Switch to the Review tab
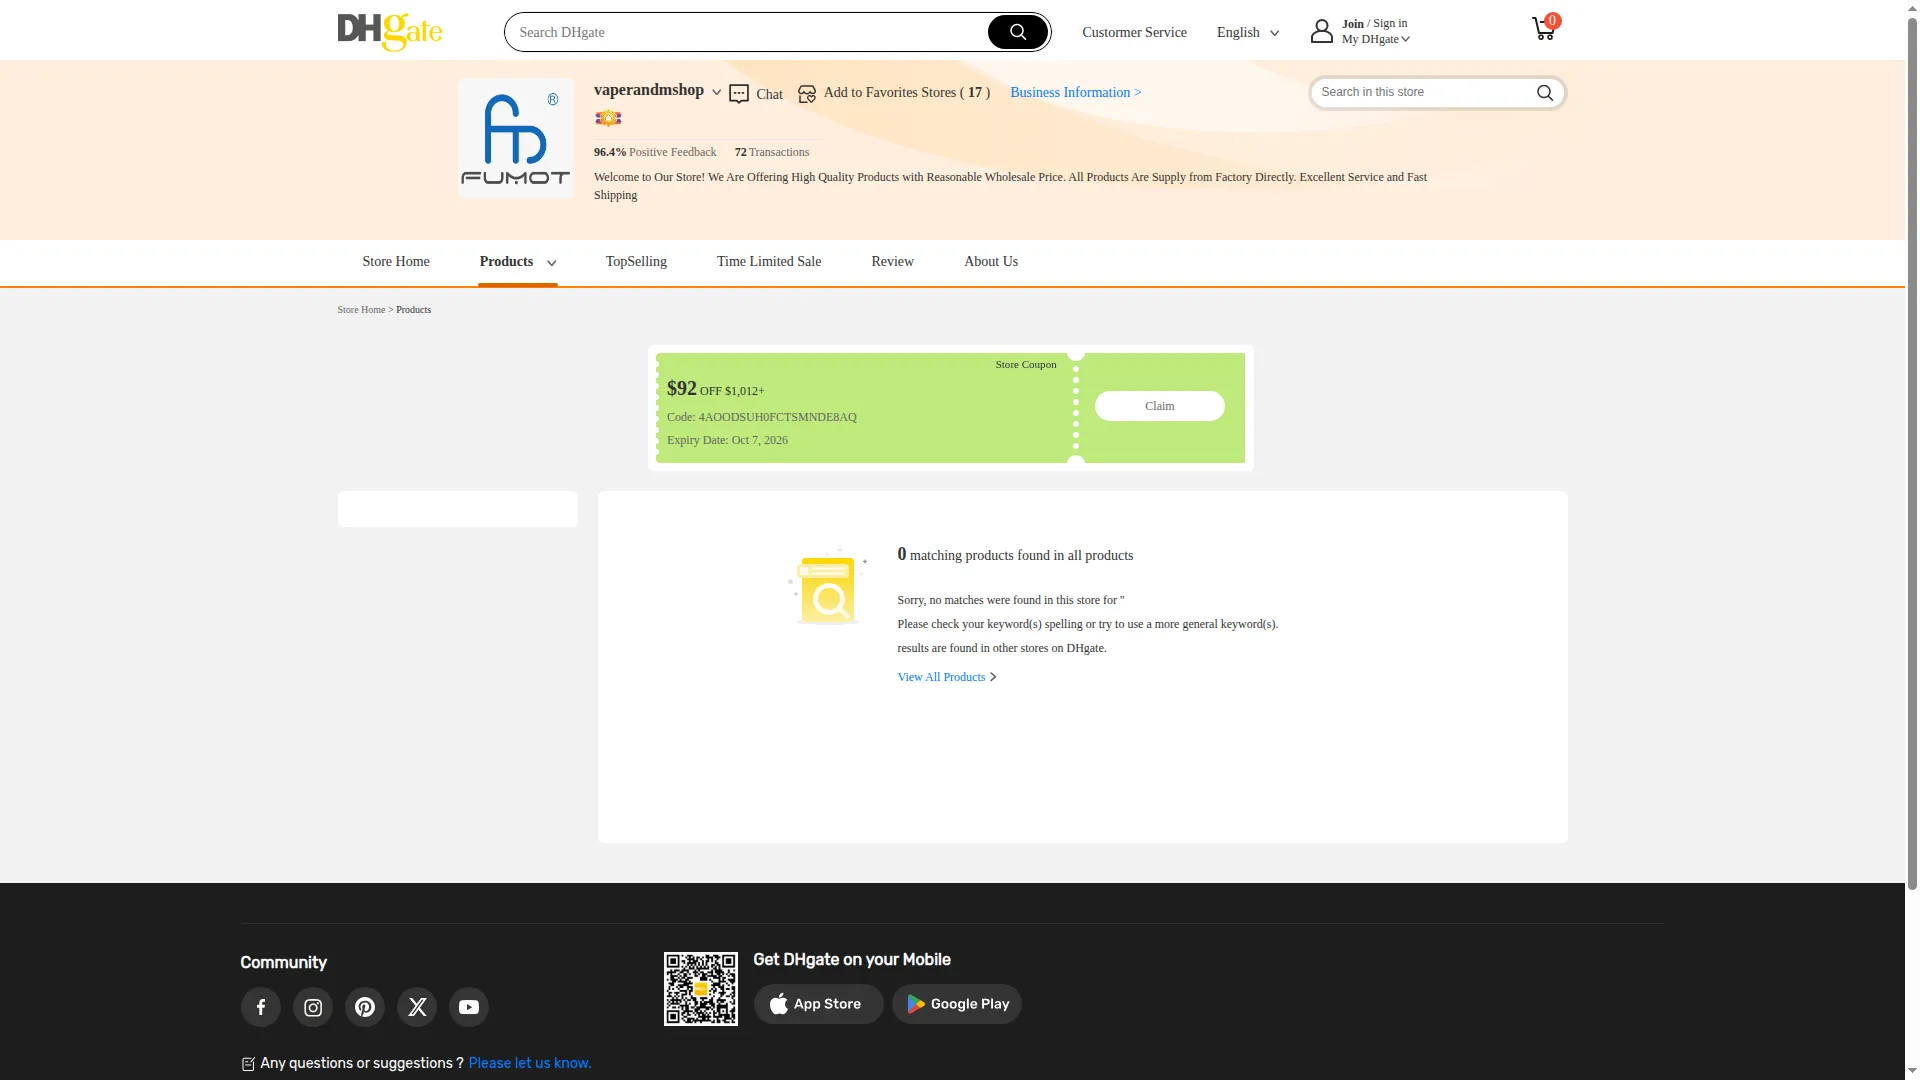The width and height of the screenshot is (1920, 1080). pyautogui.click(x=892, y=262)
